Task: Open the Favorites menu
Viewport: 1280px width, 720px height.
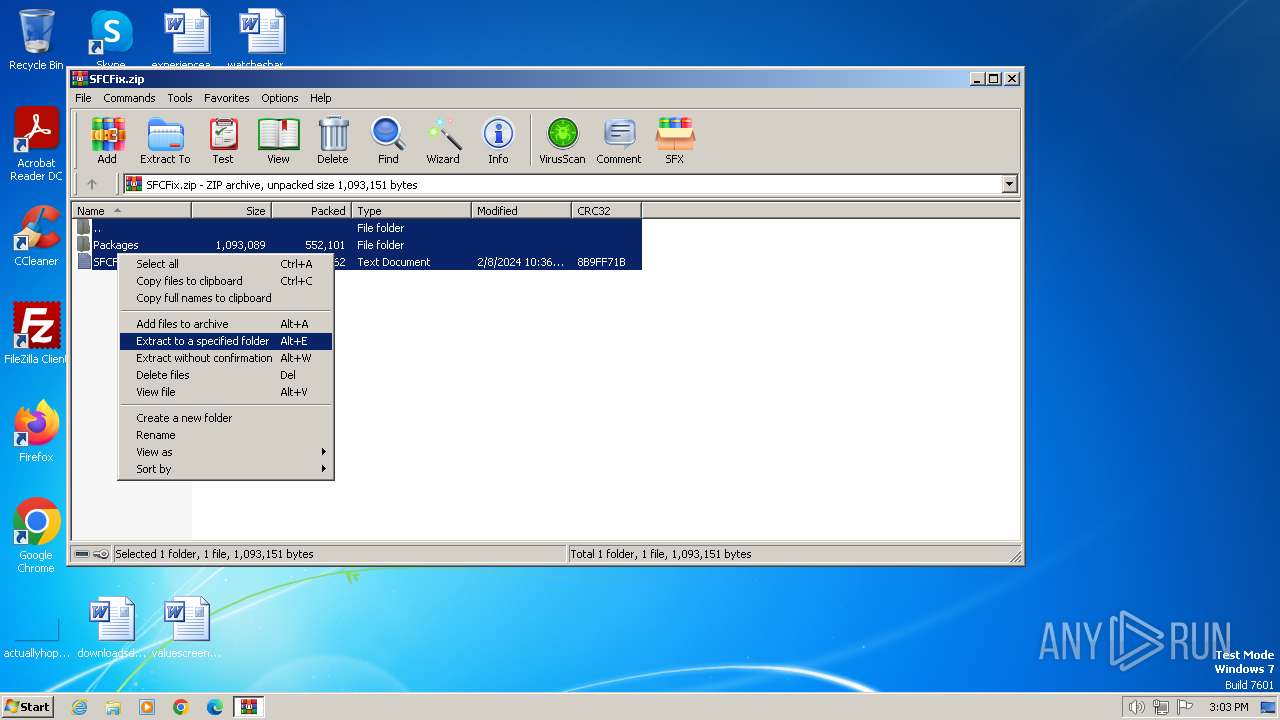Action: (x=227, y=98)
